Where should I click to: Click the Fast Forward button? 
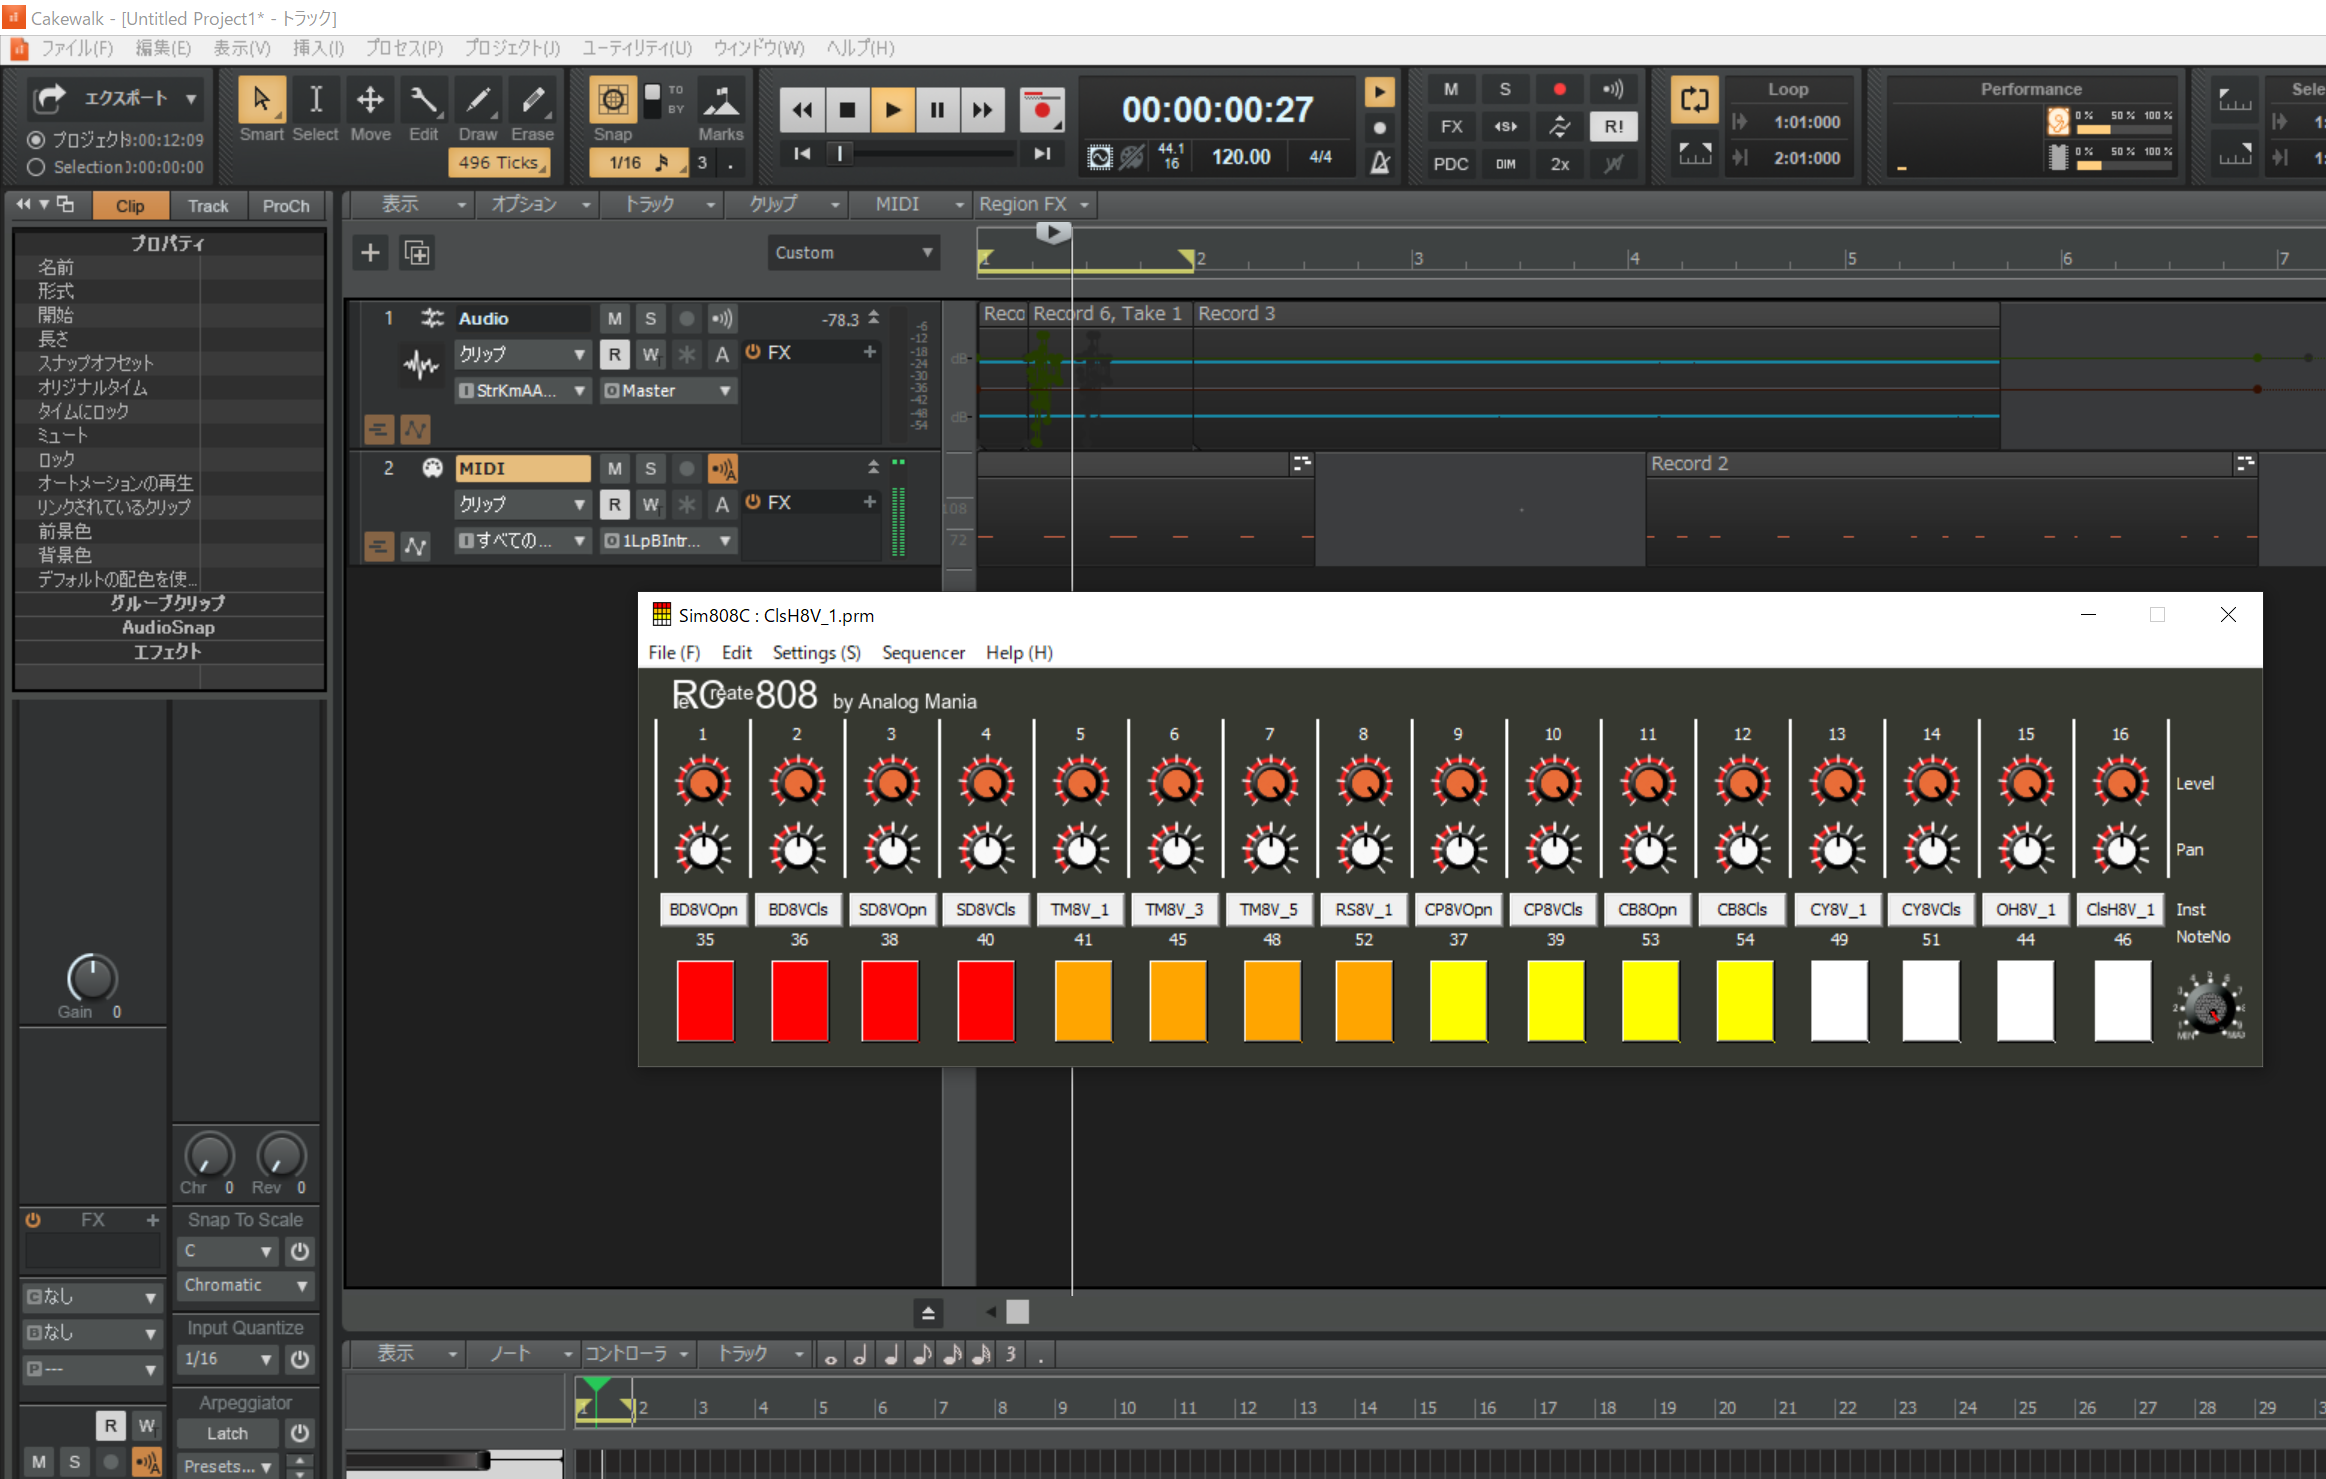pos(982,110)
